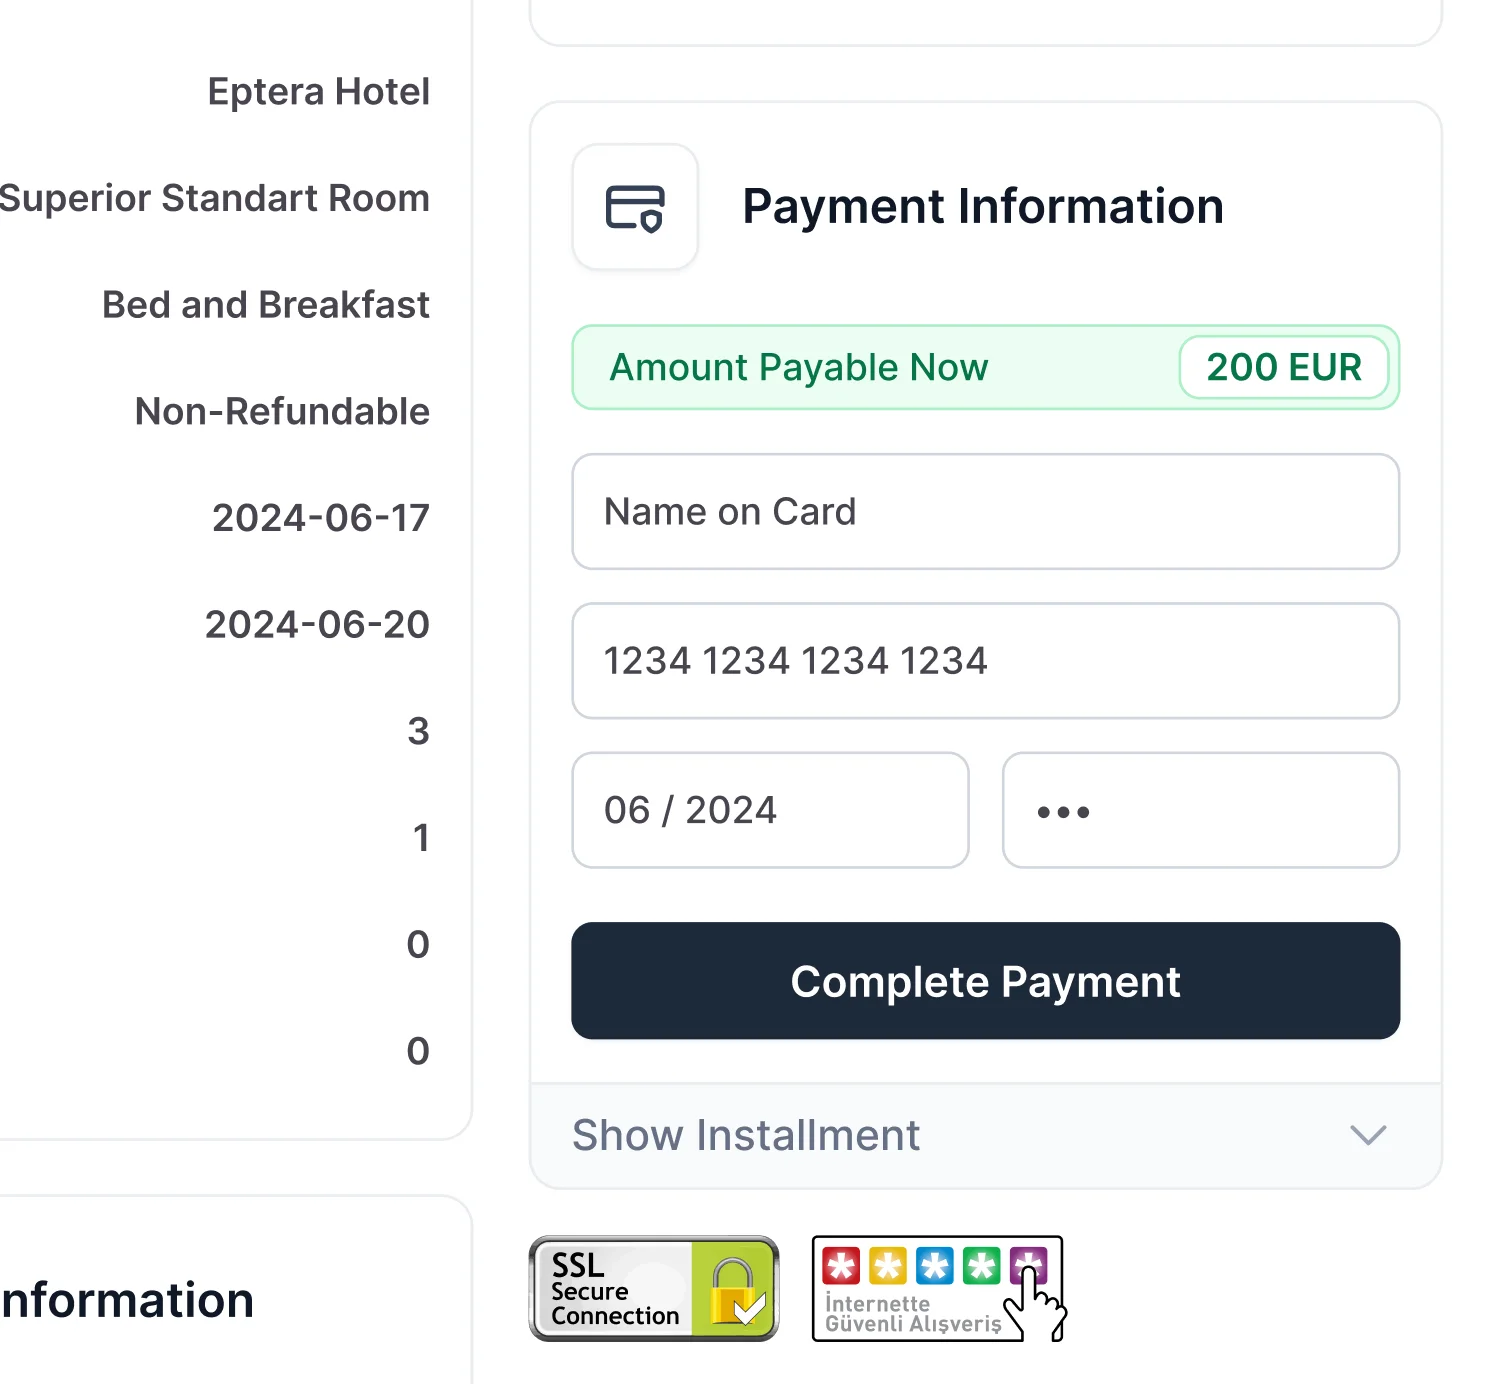Click the SSL Secure Connection badge
The width and height of the screenshot is (1496, 1384).
[x=654, y=1289]
